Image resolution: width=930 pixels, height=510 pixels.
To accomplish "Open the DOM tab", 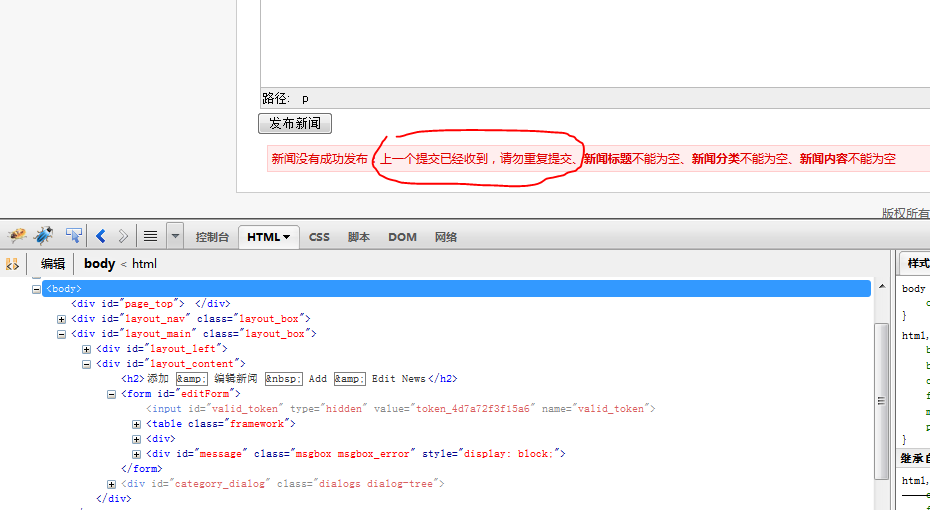I will pyautogui.click(x=402, y=237).
